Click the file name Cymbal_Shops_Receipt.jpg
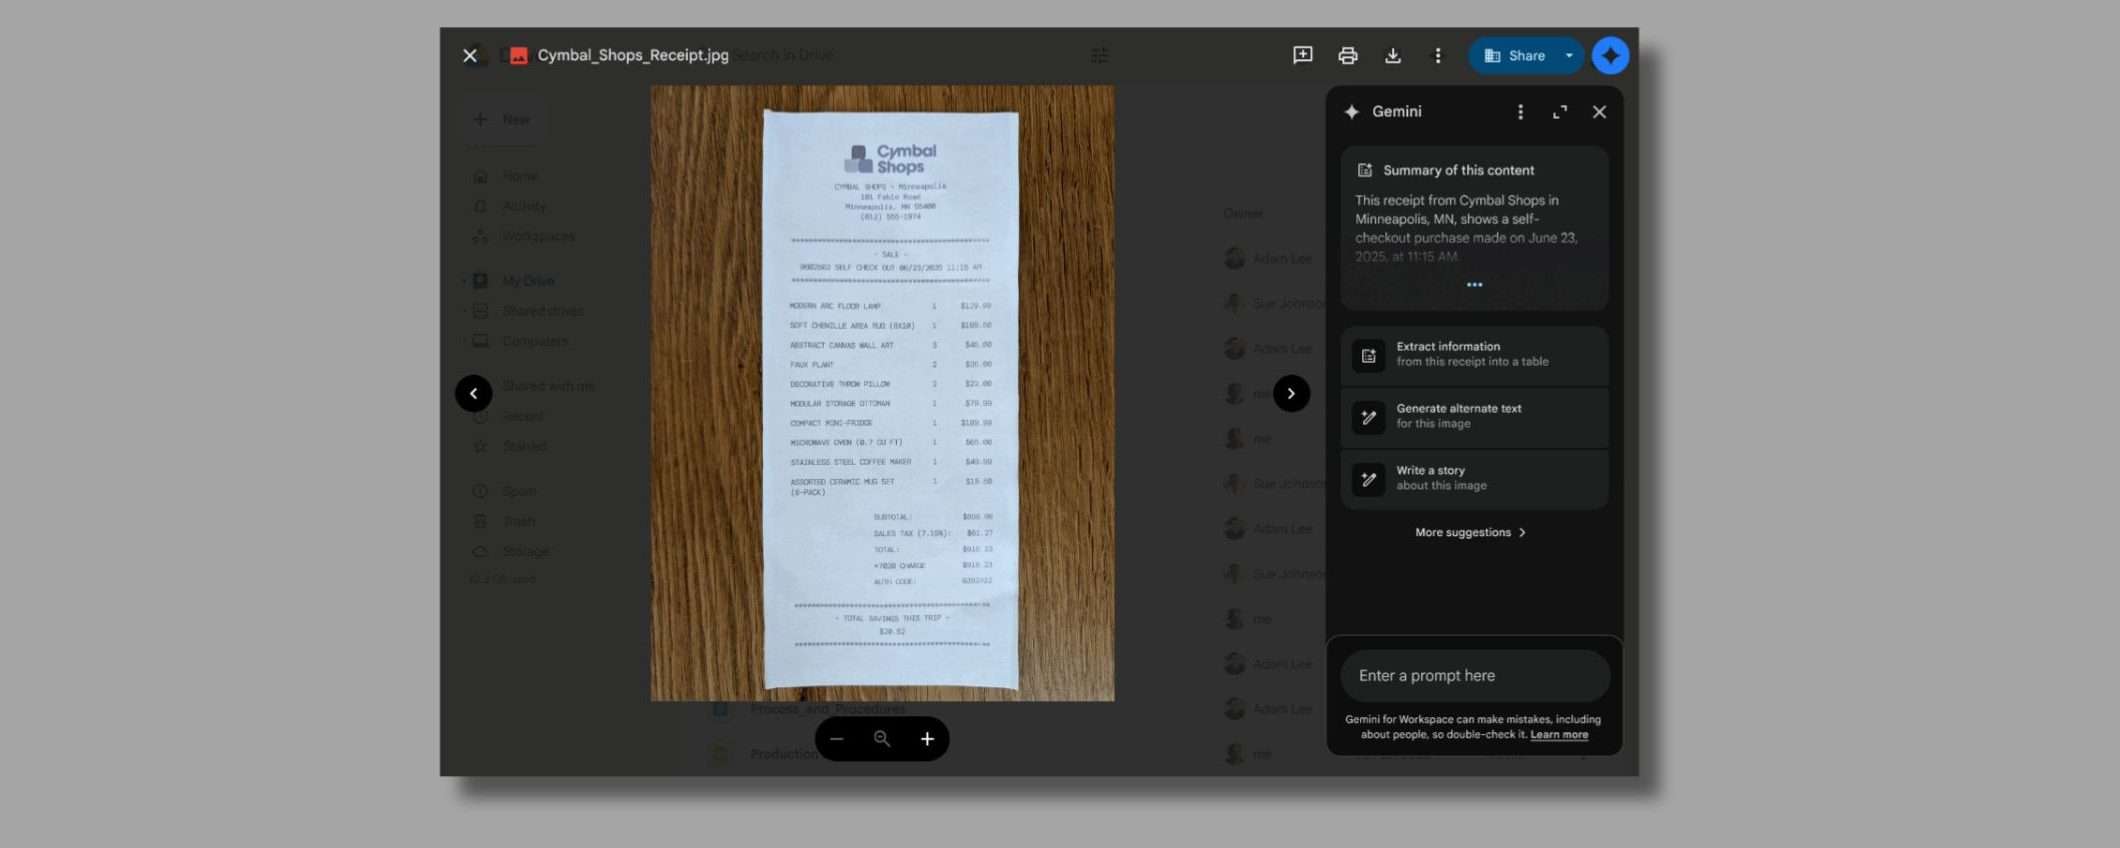The width and height of the screenshot is (2120, 848). [633, 55]
